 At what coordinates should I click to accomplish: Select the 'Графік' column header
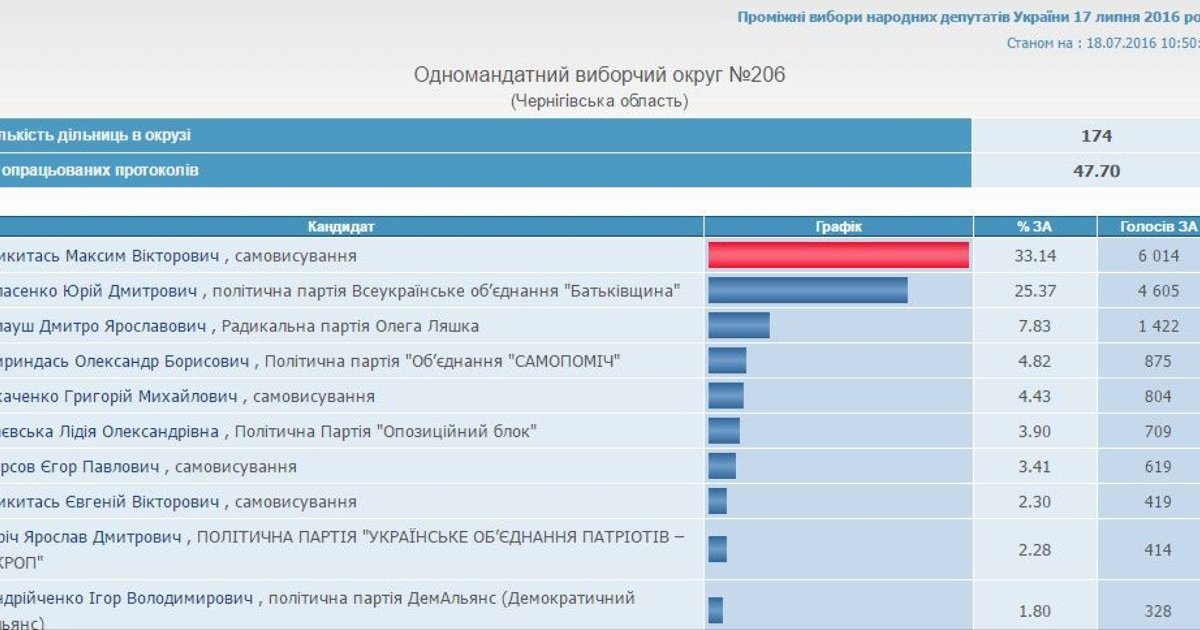(x=838, y=227)
